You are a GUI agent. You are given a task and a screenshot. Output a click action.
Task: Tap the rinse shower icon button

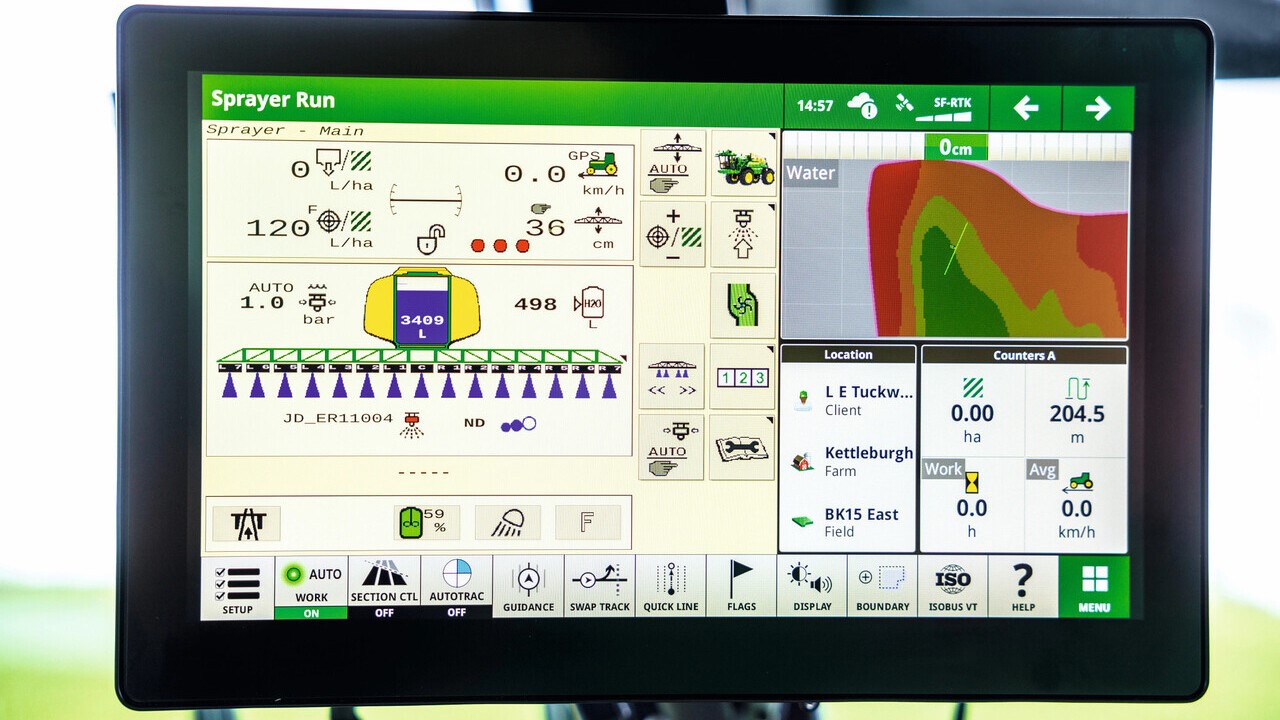[508, 522]
